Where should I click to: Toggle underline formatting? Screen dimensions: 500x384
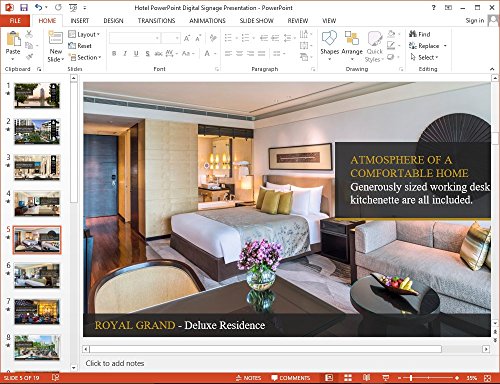[x=136, y=54]
